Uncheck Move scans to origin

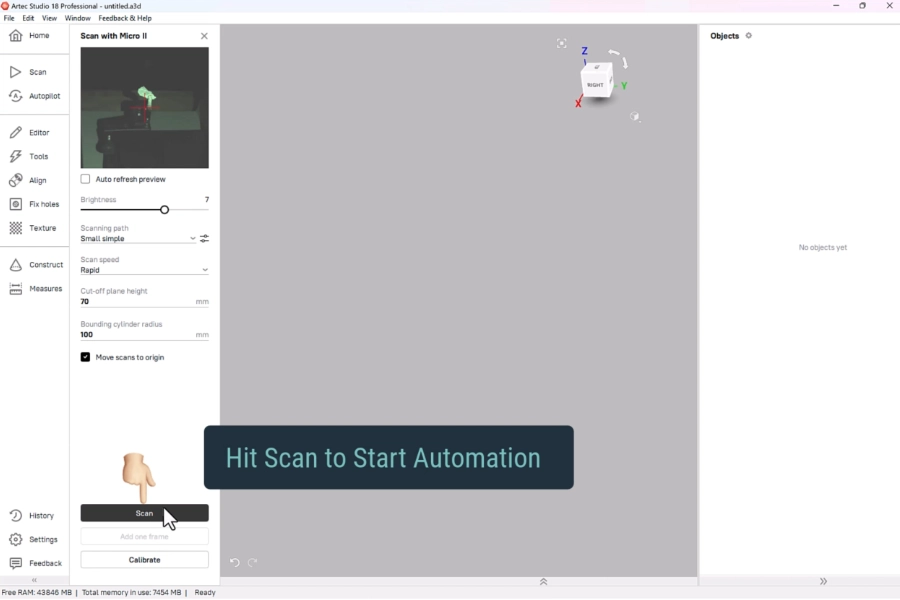pos(85,357)
